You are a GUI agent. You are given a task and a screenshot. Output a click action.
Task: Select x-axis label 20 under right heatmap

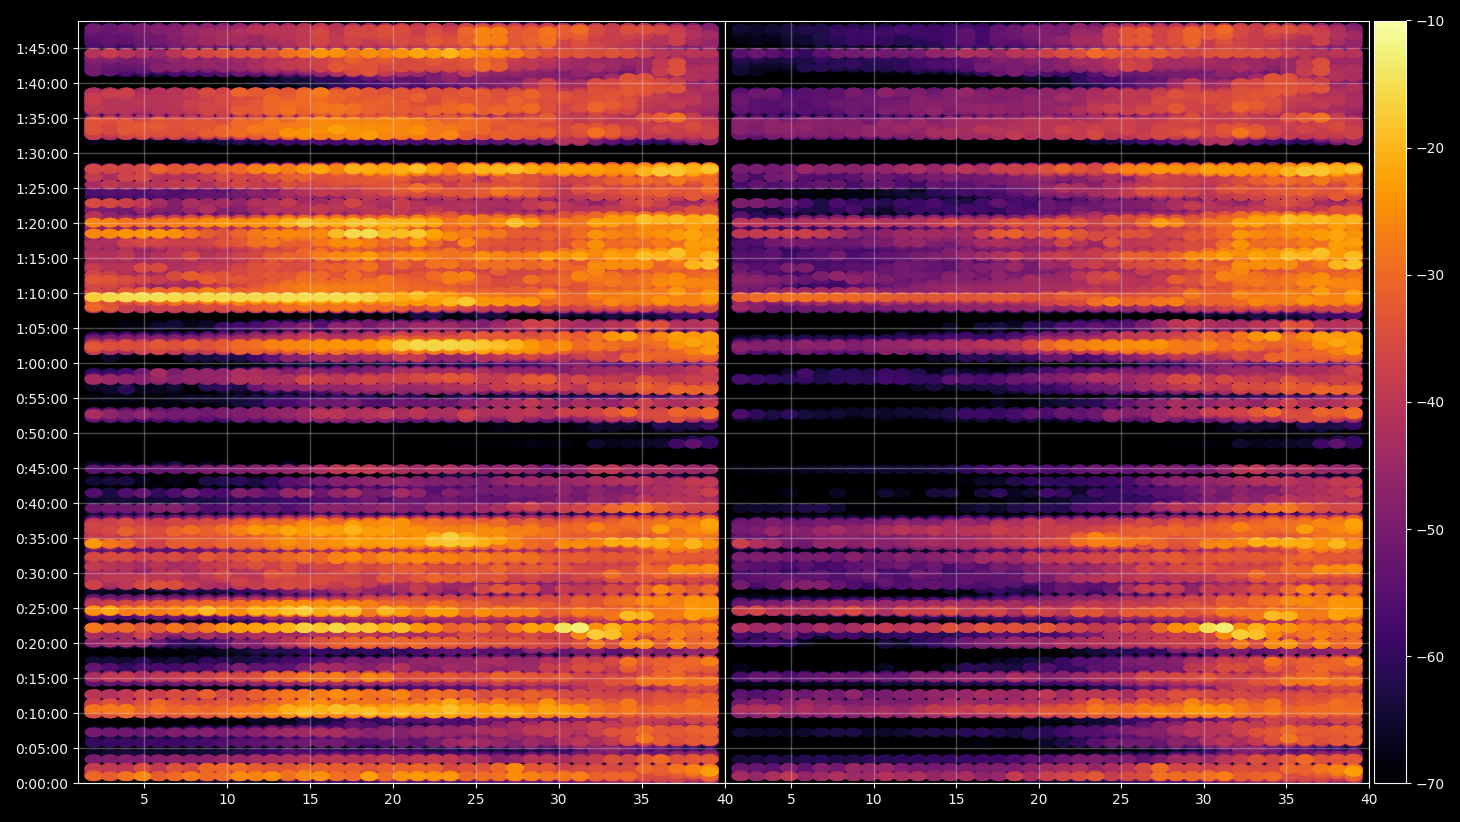click(1040, 800)
